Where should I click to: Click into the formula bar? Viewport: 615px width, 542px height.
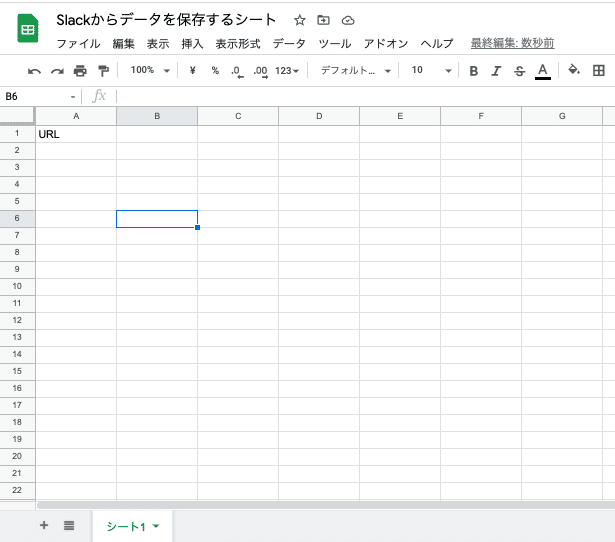pyautogui.click(x=365, y=96)
